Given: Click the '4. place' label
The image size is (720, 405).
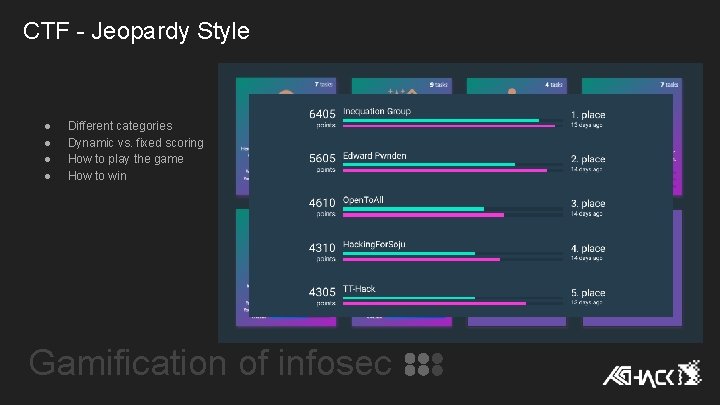Looking at the screenshot, I should point(588,248).
